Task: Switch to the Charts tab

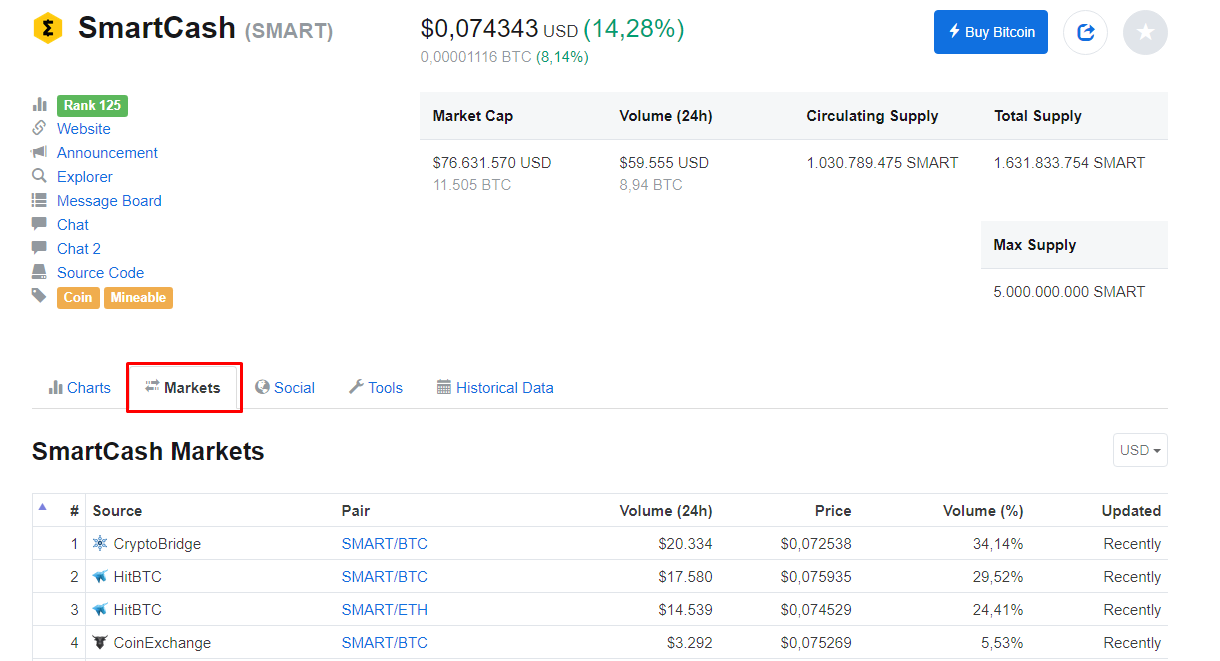Action: click(80, 388)
